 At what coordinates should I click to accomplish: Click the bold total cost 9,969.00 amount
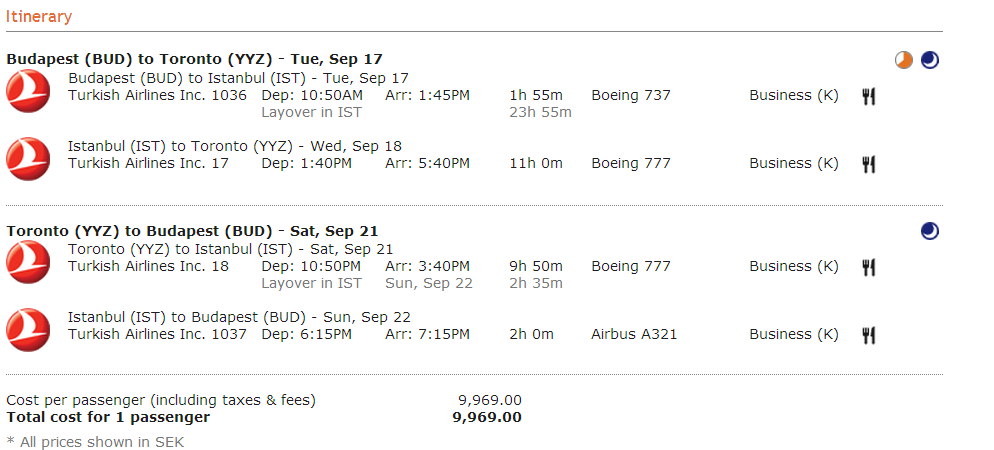coord(487,417)
